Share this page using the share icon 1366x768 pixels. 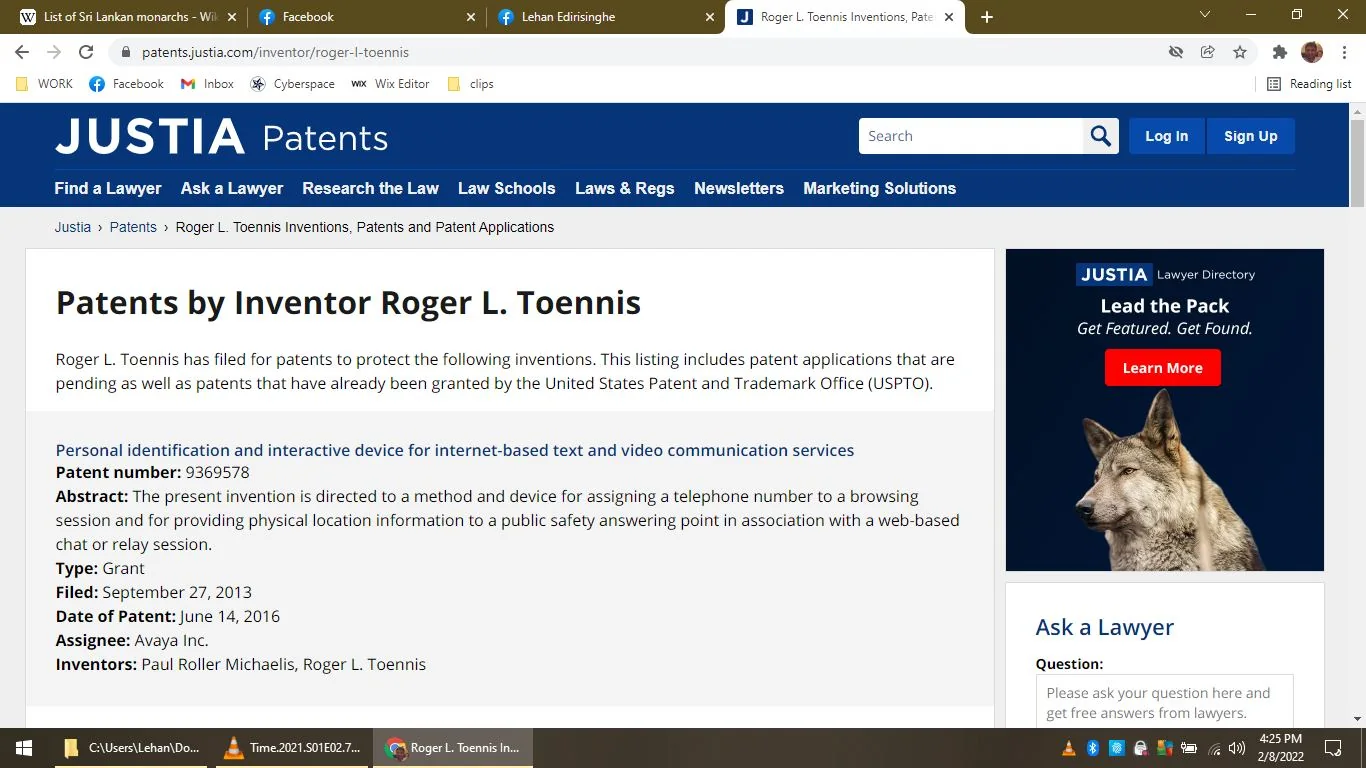1208,52
